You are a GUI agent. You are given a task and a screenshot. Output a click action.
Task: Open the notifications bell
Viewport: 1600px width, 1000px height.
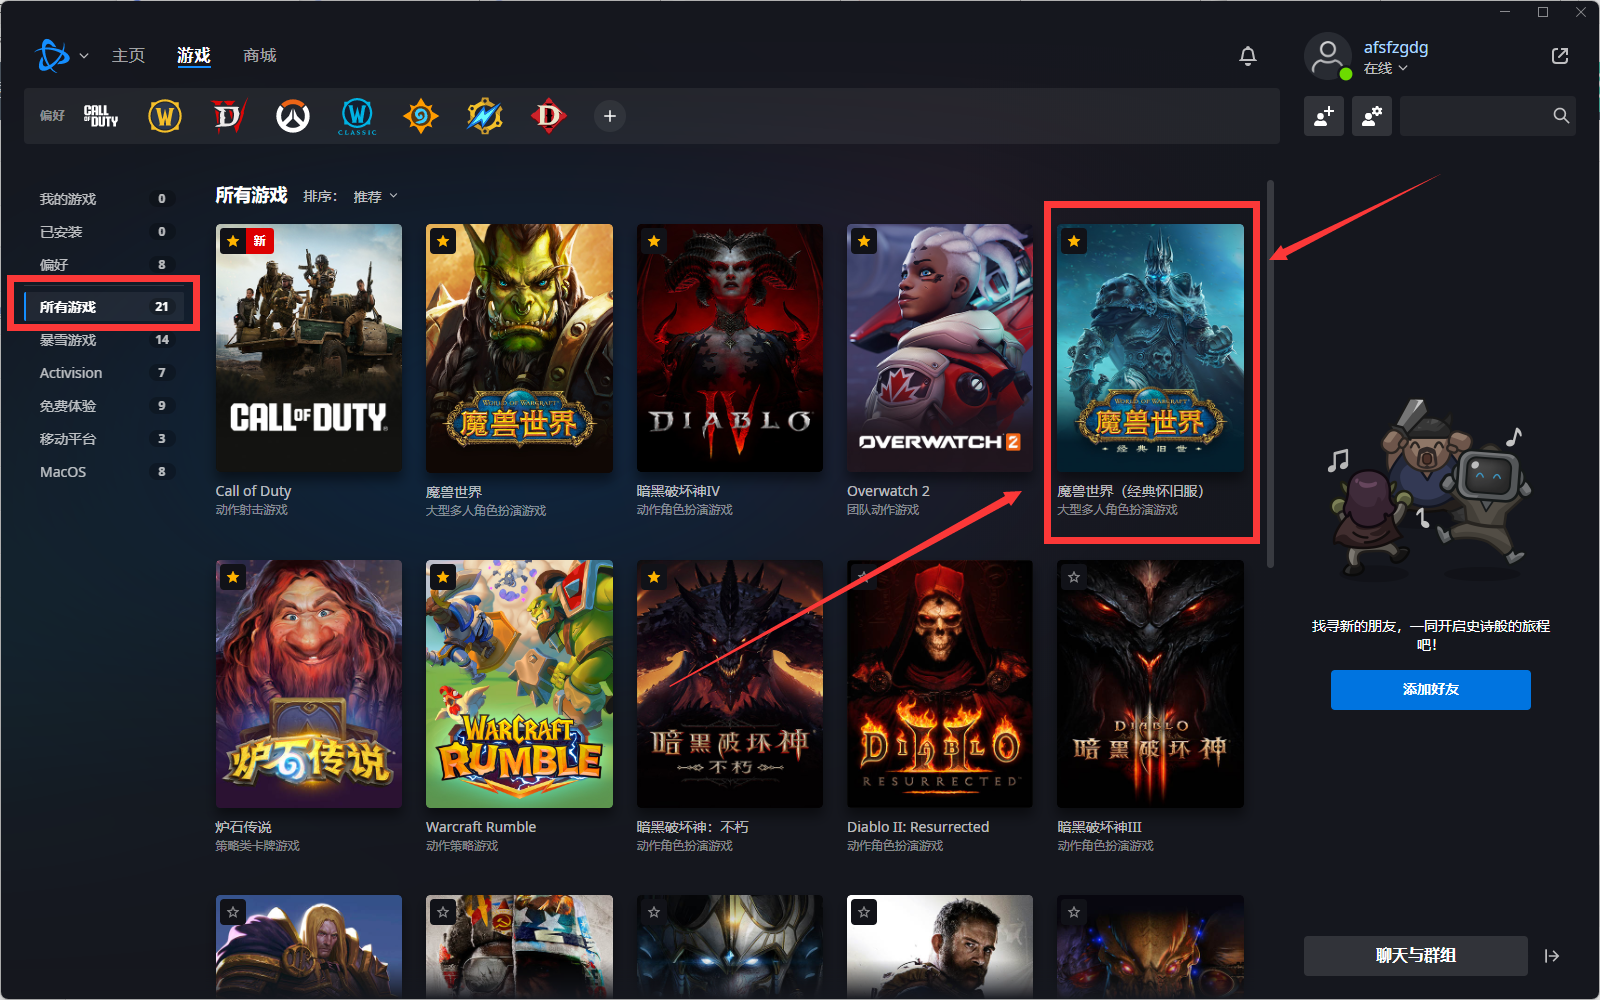pos(1248,56)
